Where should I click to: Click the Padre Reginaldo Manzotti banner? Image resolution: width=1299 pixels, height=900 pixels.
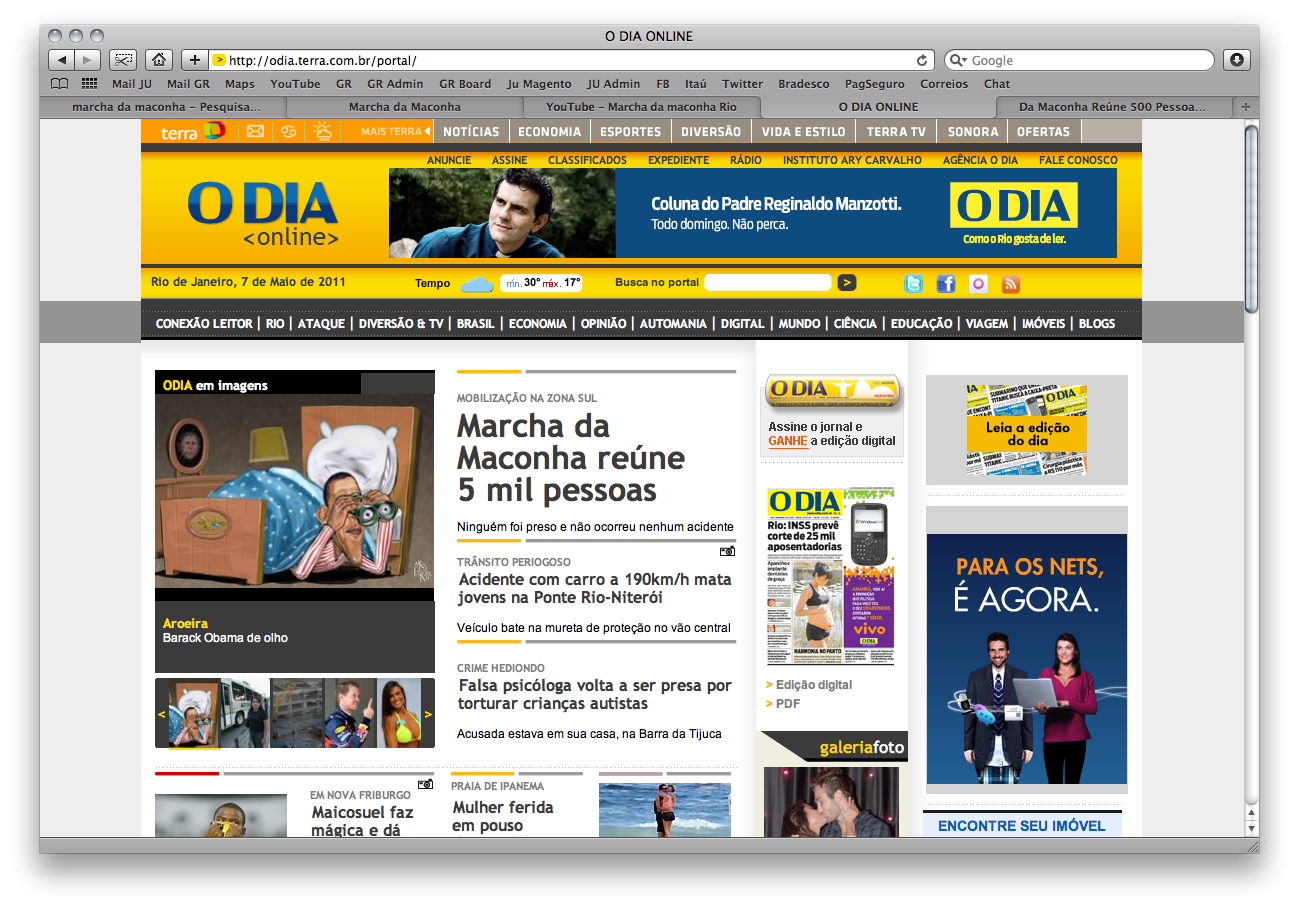[x=753, y=213]
